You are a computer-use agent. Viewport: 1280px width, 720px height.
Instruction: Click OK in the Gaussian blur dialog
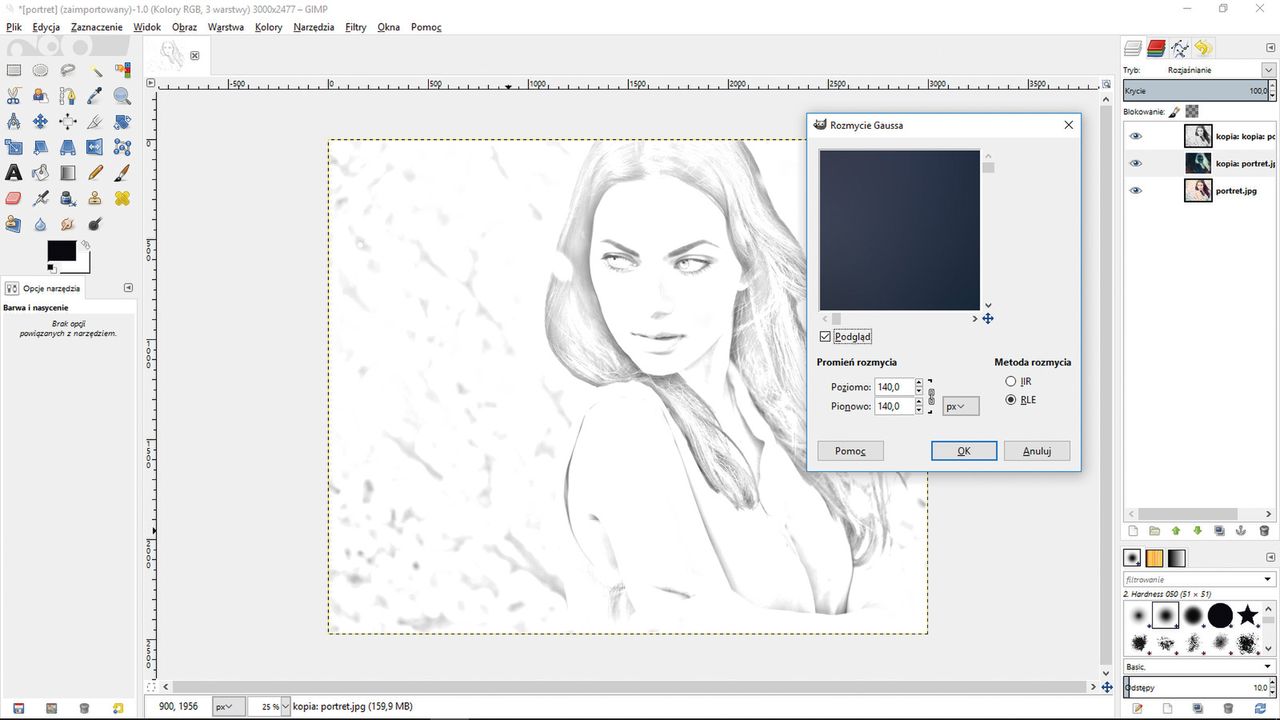point(964,451)
